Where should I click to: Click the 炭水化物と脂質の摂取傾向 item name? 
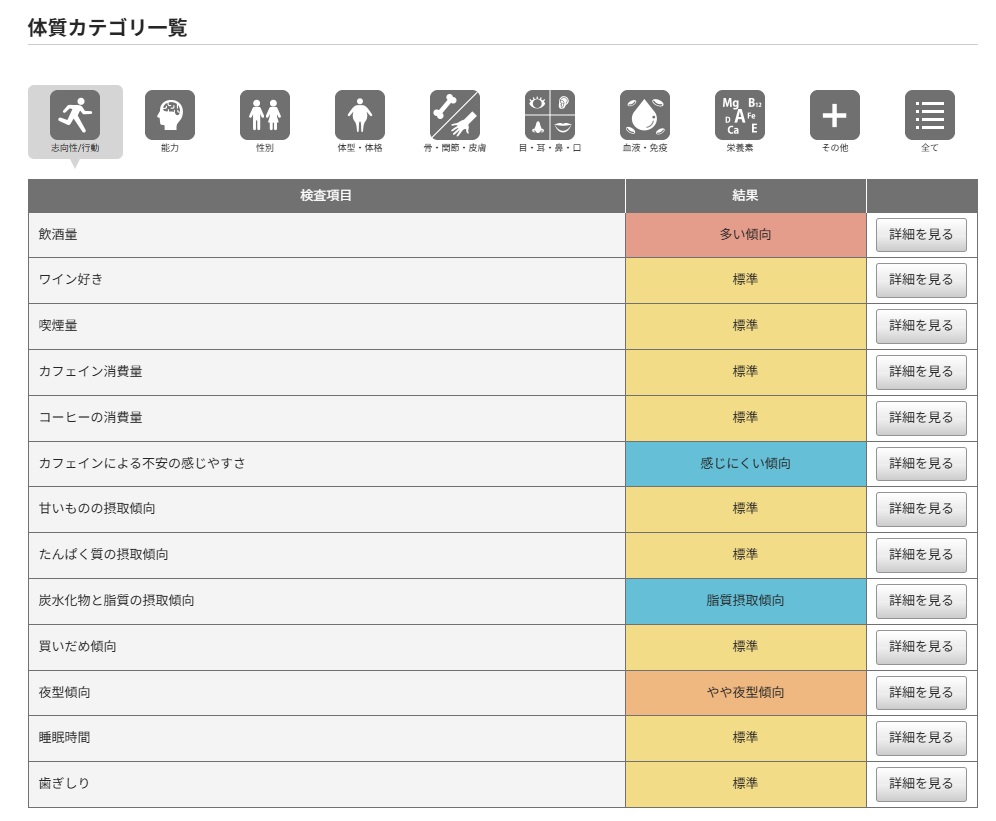[x=117, y=601]
